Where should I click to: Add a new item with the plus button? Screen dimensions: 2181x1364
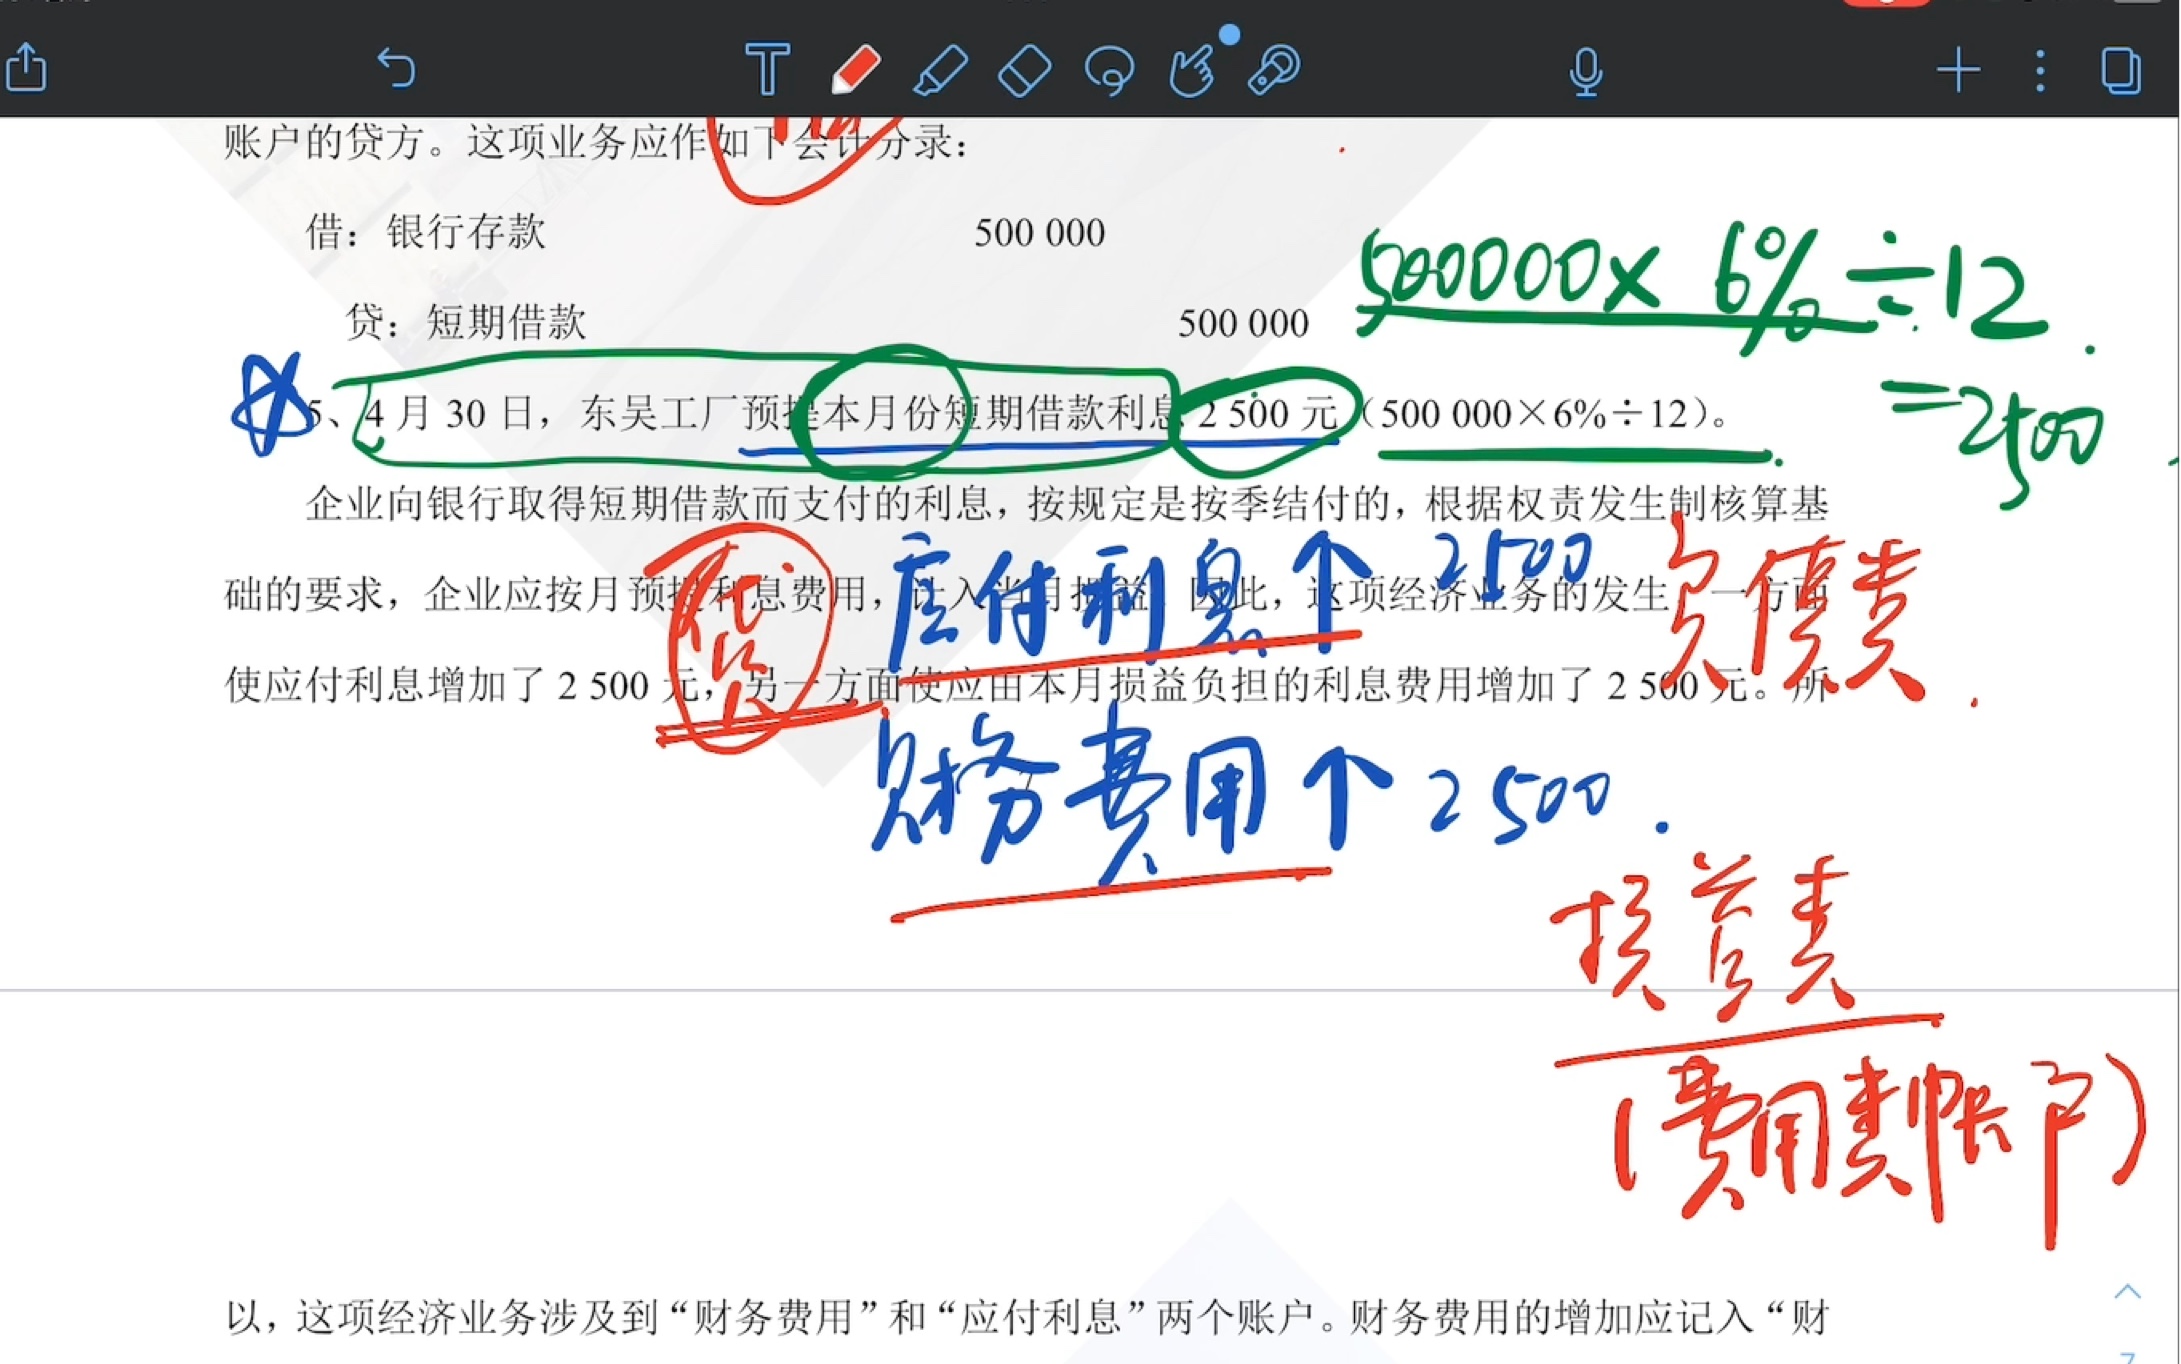pyautogui.click(x=1958, y=70)
